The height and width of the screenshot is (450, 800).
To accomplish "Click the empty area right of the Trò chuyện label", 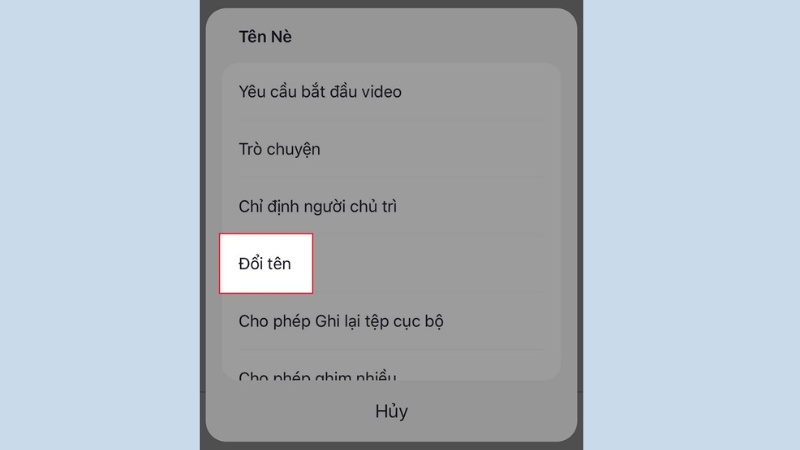I will coord(440,149).
